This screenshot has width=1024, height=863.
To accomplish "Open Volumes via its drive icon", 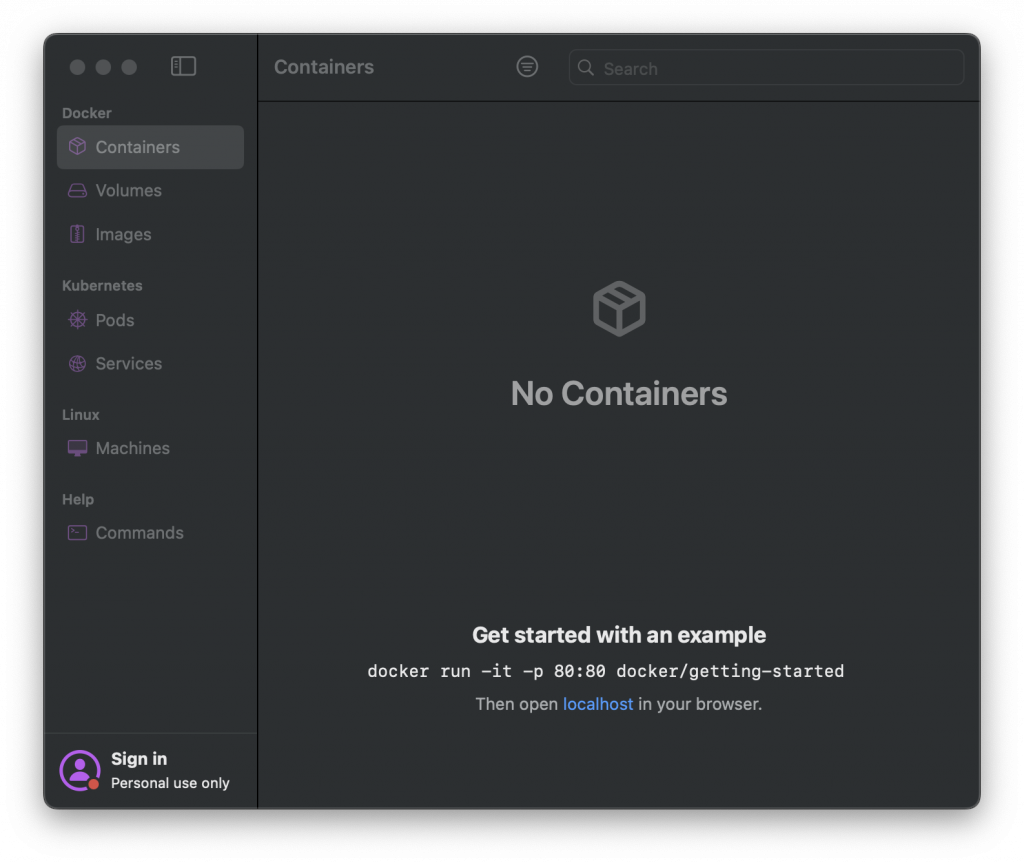I will pyautogui.click(x=77, y=190).
